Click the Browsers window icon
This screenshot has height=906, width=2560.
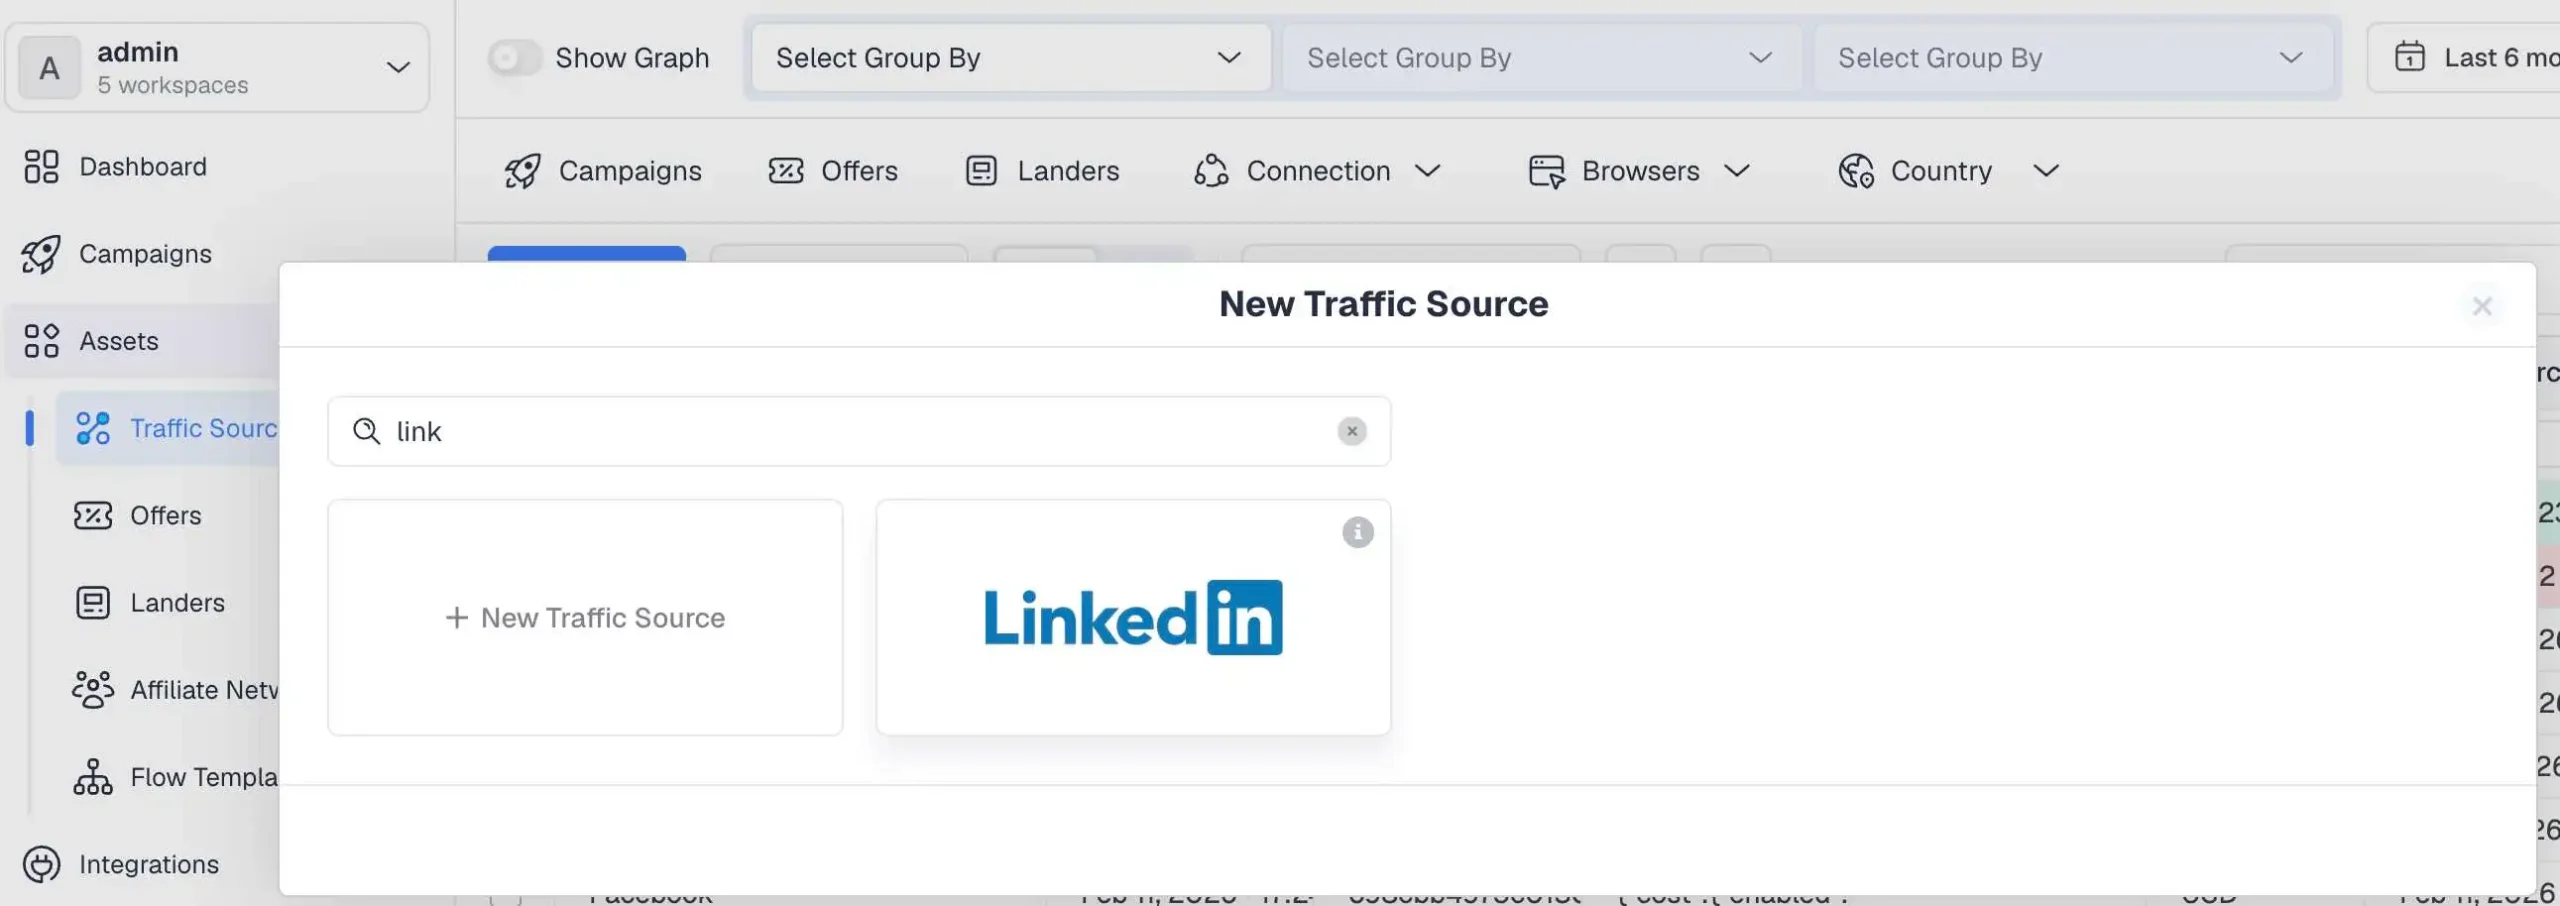1546,171
